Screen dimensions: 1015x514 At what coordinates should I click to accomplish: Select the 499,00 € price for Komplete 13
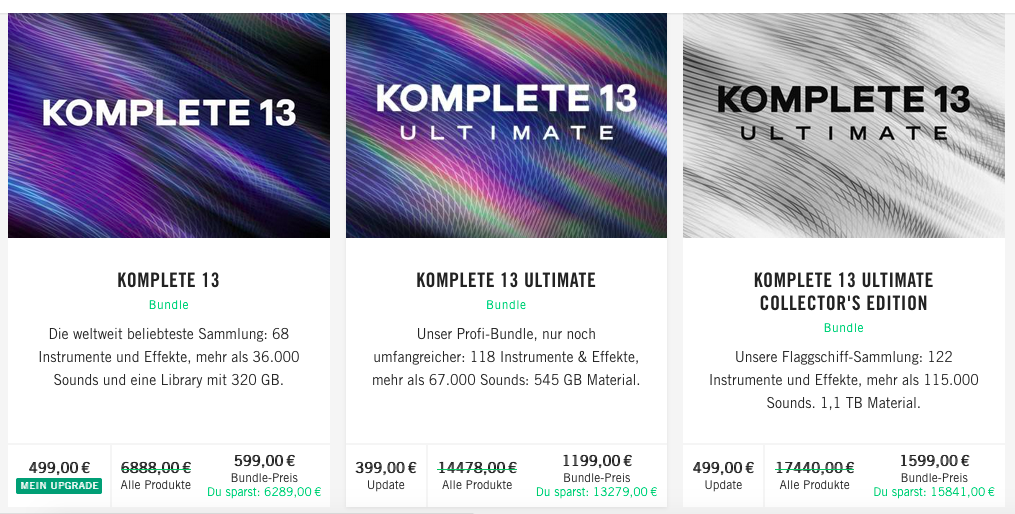pos(59,467)
